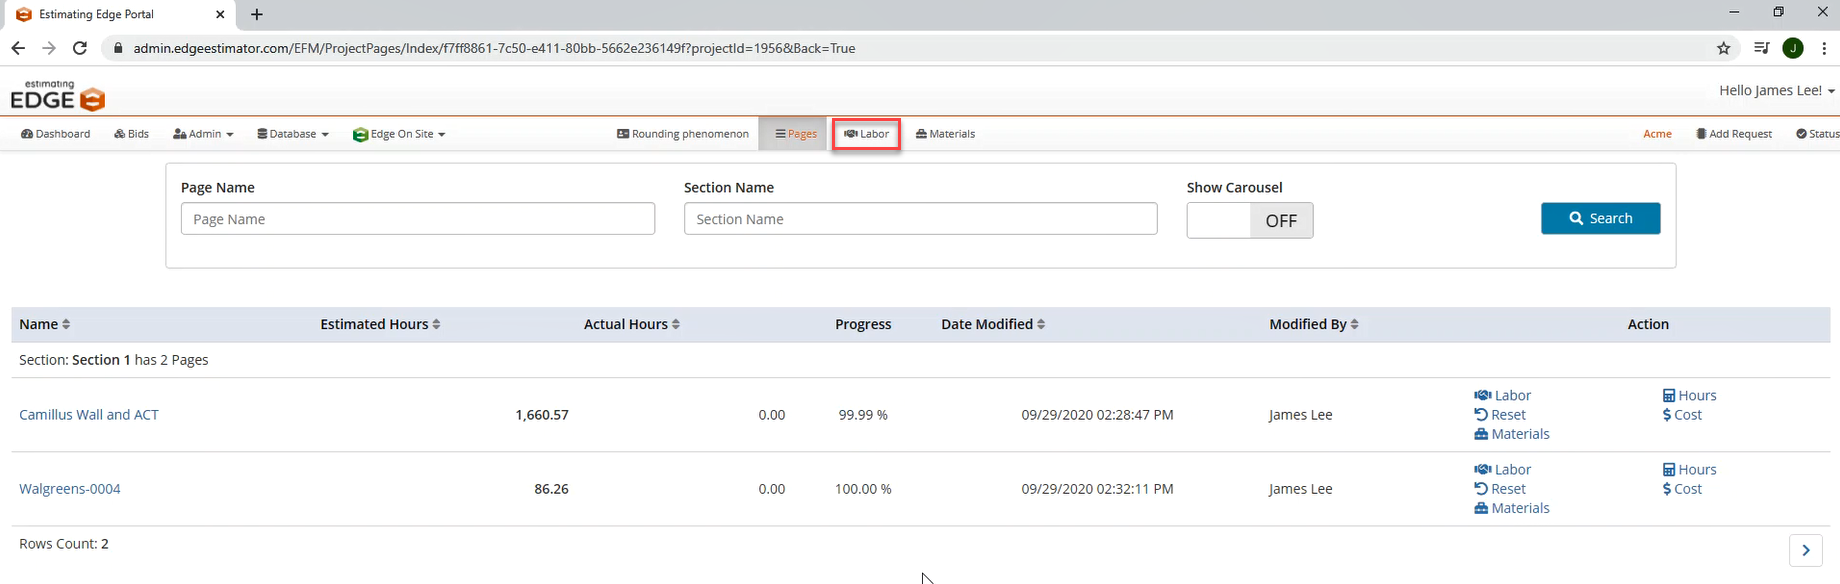Focus the Page Name input field
1840x584 pixels.
coord(417,219)
